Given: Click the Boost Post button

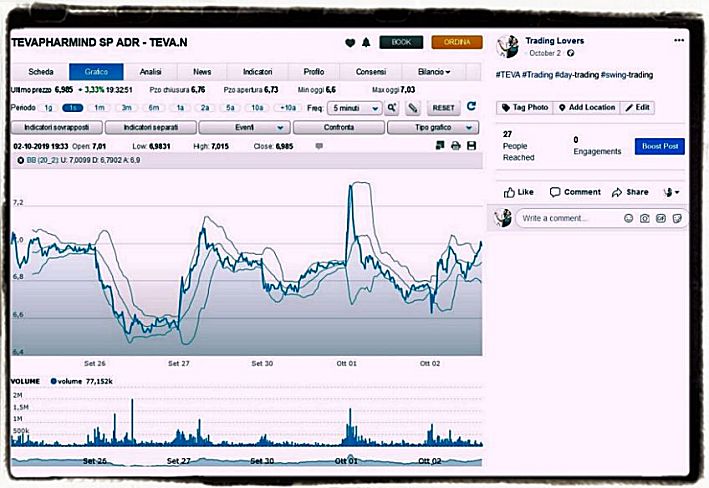Looking at the screenshot, I should click(660, 147).
